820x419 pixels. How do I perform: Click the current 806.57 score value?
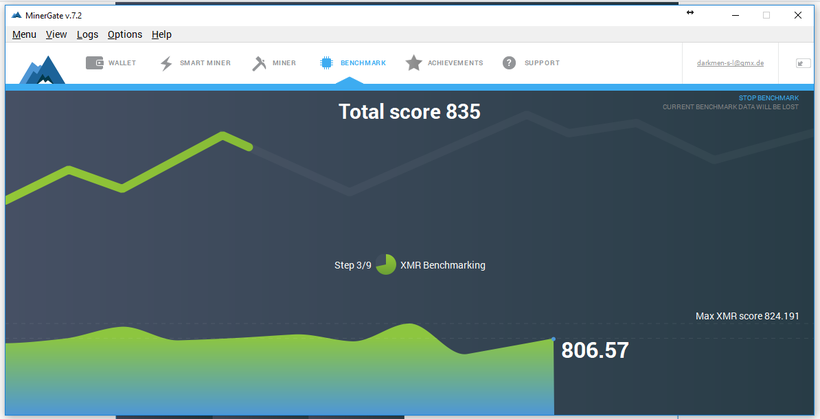pyautogui.click(x=595, y=350)
